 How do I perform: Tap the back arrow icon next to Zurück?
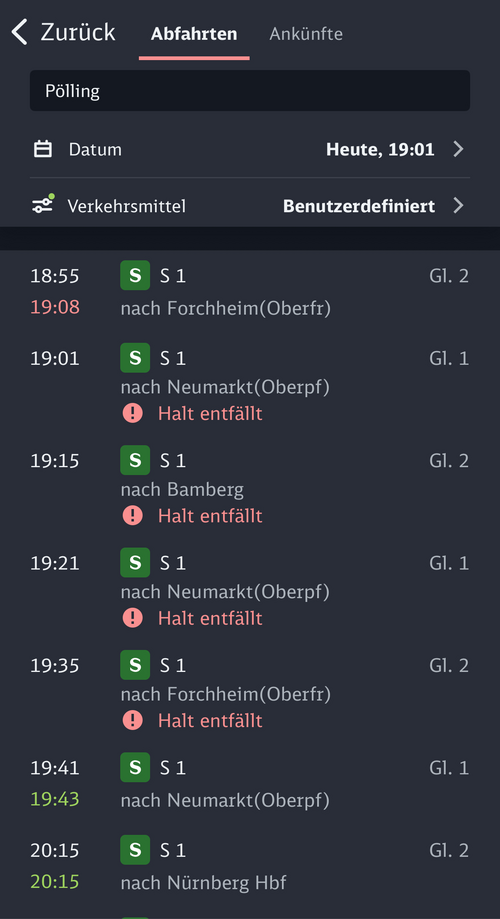click(x=19, y=32)
